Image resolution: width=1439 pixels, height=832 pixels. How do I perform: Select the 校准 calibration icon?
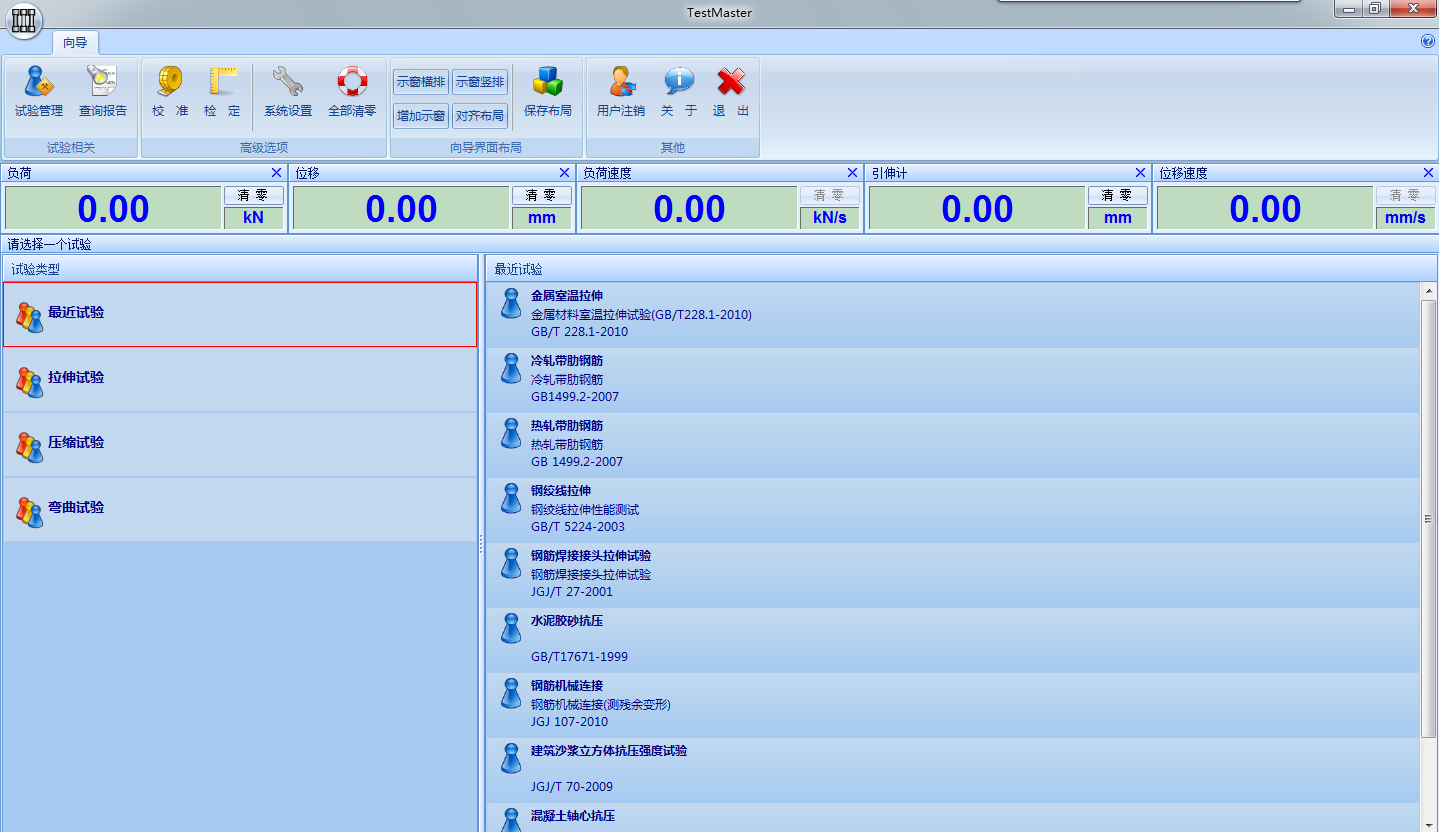[x=169, y=91]
